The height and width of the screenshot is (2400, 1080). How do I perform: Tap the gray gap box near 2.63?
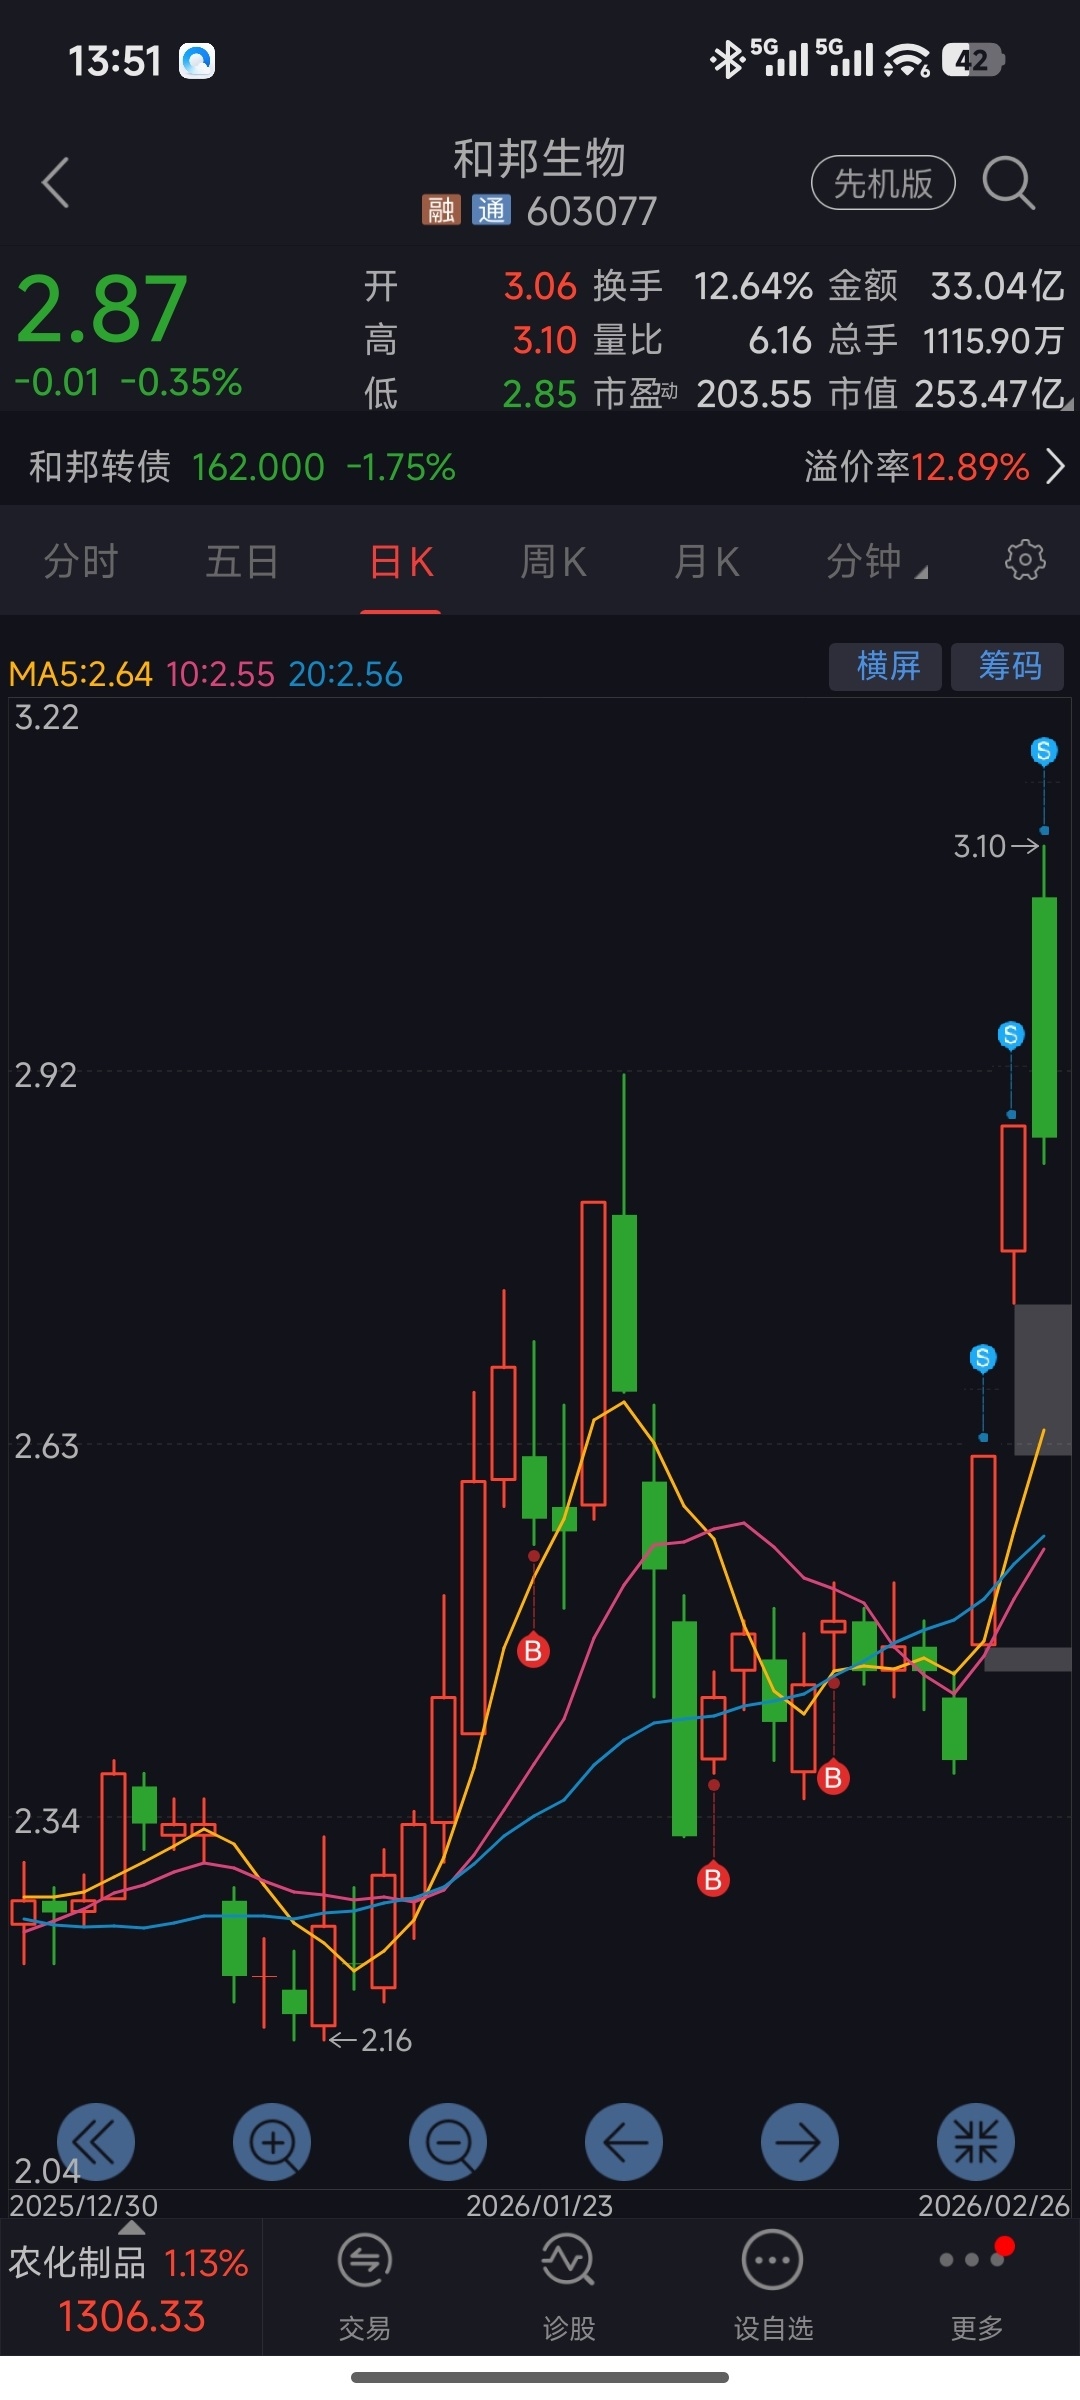click(x=1043, y=1379)
